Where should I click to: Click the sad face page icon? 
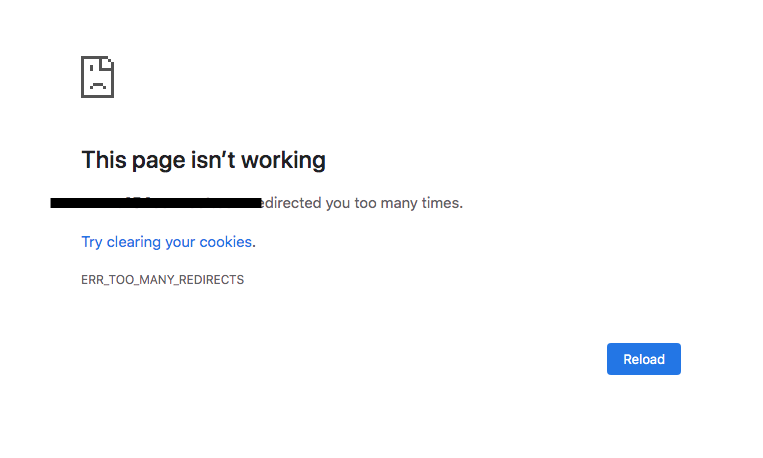click(97, 77)
